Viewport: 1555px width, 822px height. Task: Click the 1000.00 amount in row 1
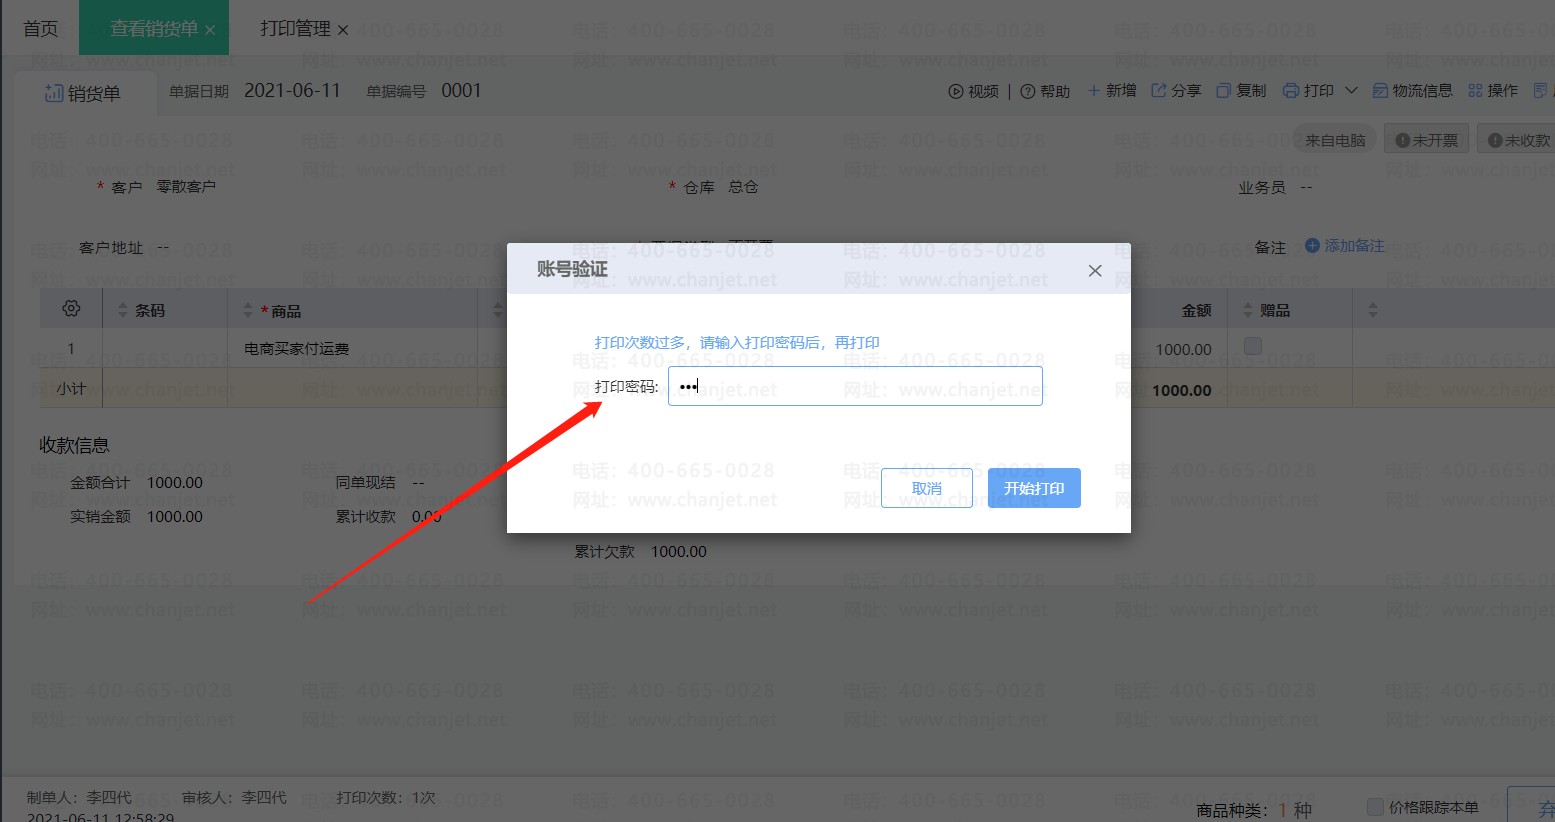[x=1183, y=349]
